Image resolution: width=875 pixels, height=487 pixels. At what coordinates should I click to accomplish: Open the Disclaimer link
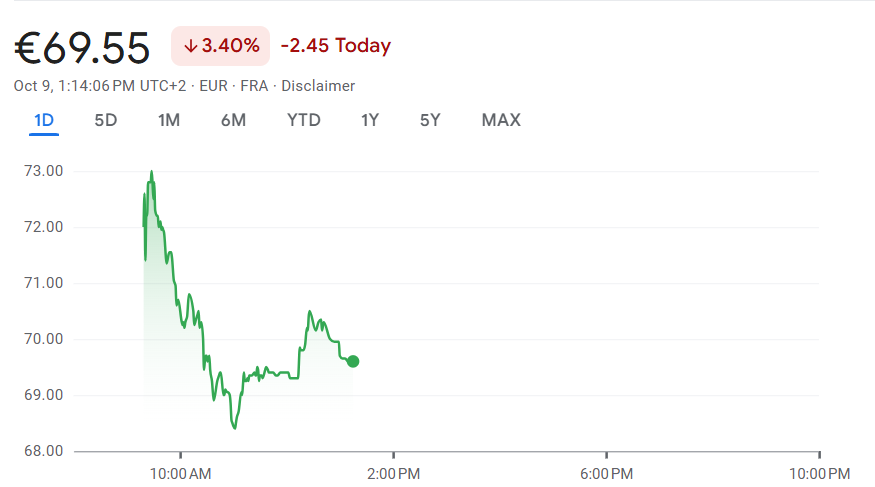[x=318, y=86]
